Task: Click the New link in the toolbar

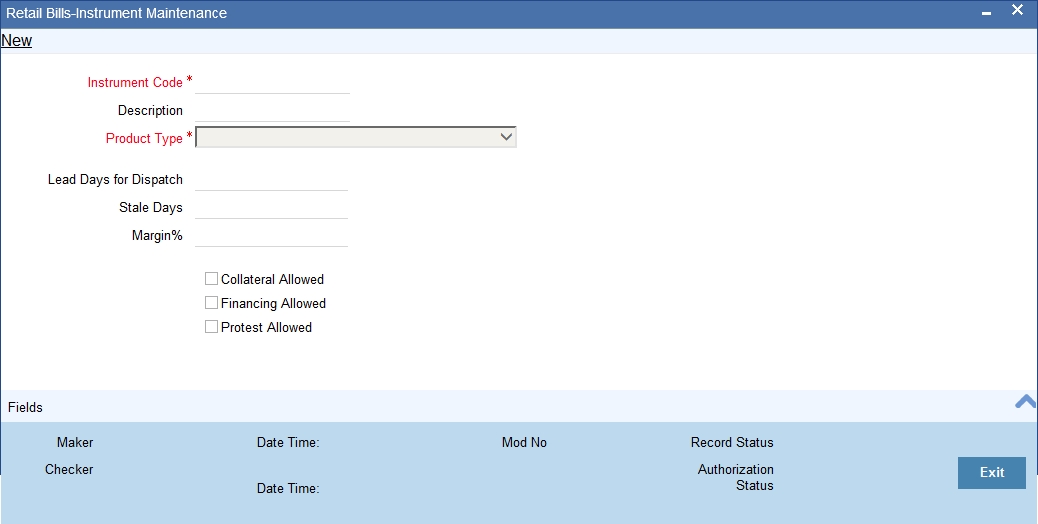Action: point(17,40)
